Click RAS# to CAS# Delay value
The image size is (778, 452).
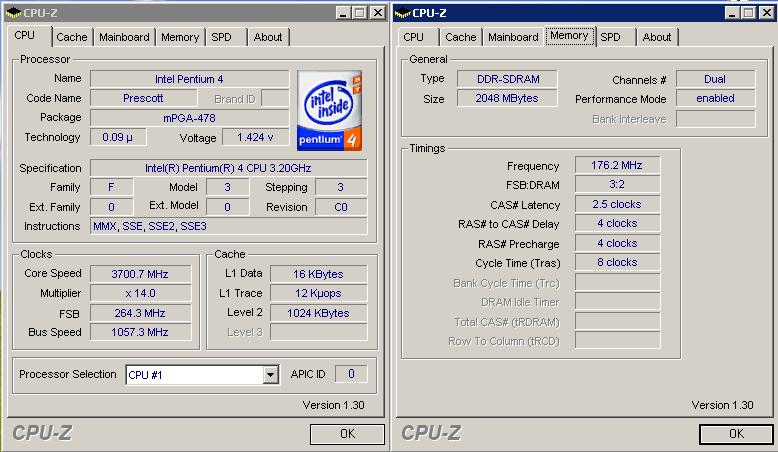point(617,224)
